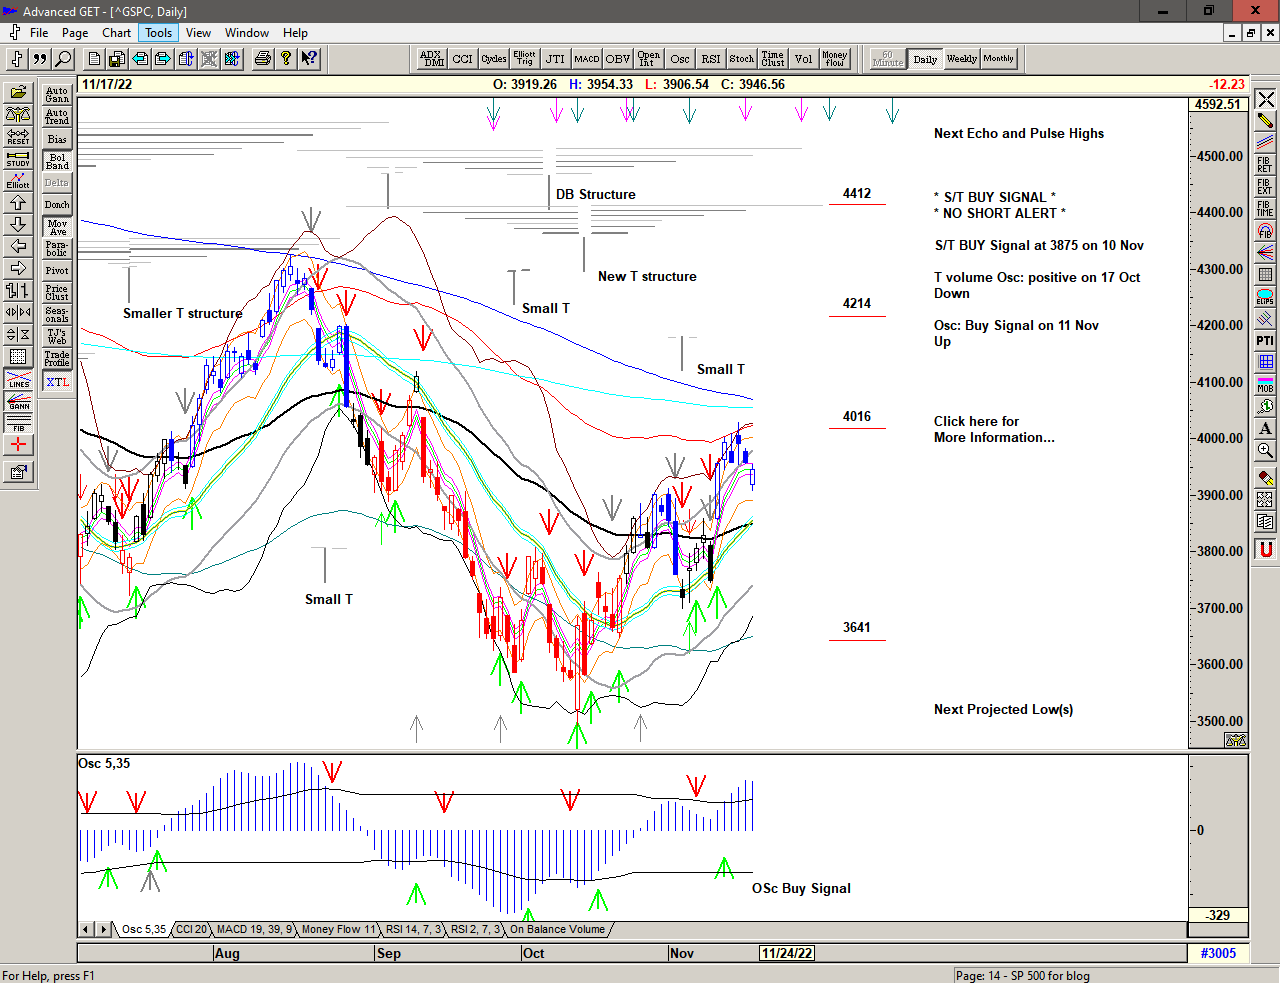The image size is (1280, 983).
Task: Toggle the XTL indicator button
Action: coord(57,382)
